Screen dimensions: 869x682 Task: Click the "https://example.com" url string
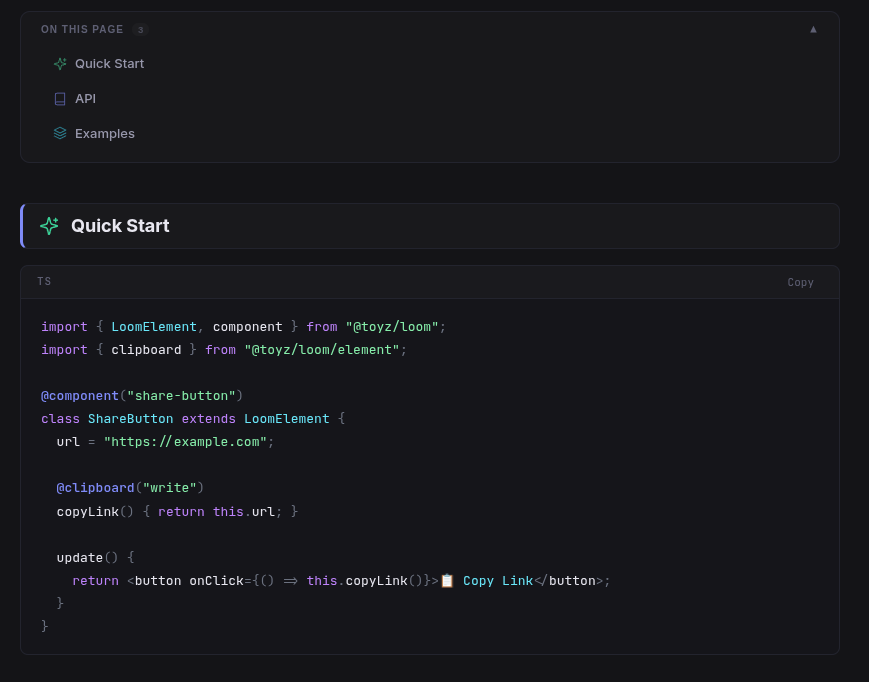(x=185, y=442)
